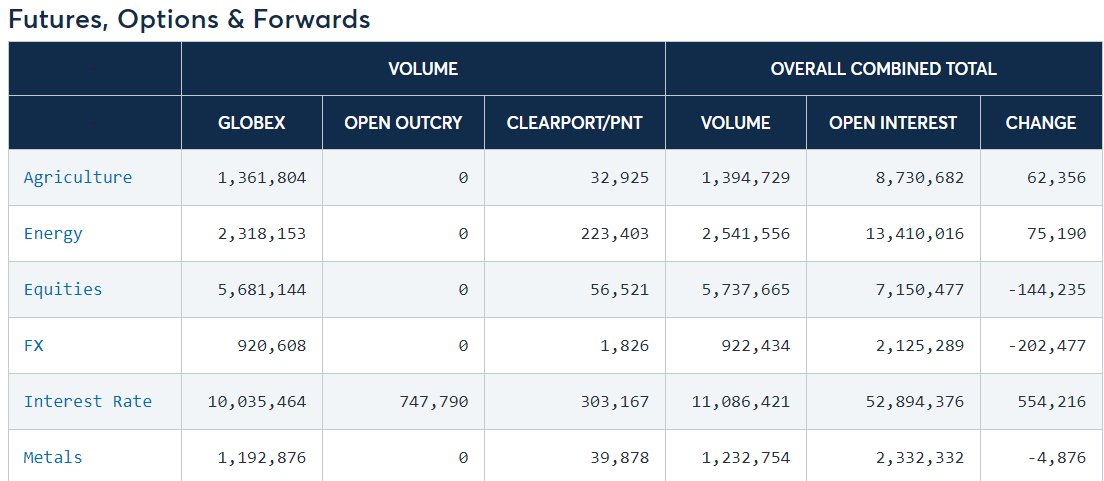Image resolution: width=1104 pixels, height=481 pixels.
Task: Click Interest Rate open outcry 747,790
Action: point(433,401)
